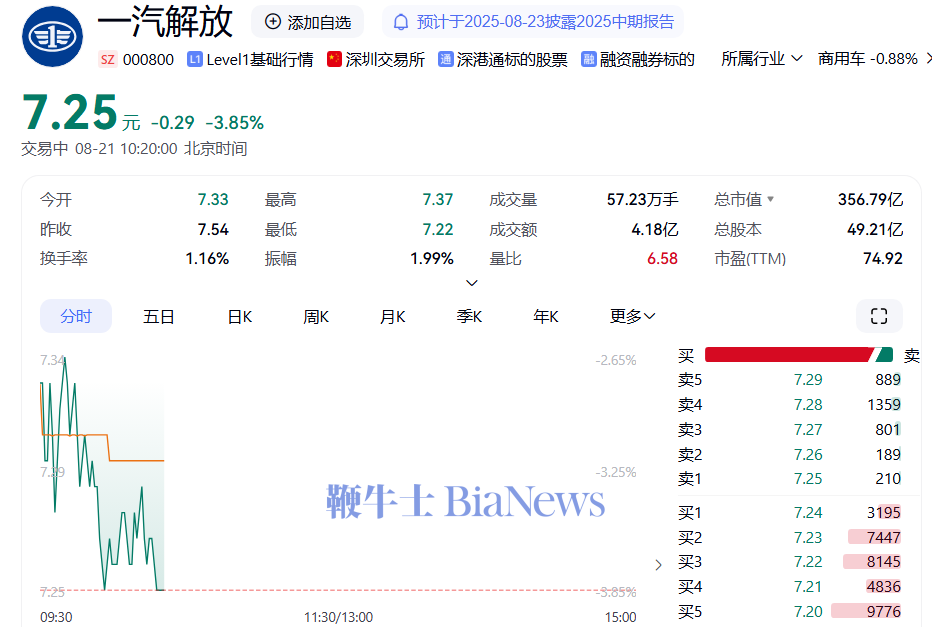Viewport: 932px width, 627px height.
Task: Click the 量比 value 6.58
Action: coord(662,259)
